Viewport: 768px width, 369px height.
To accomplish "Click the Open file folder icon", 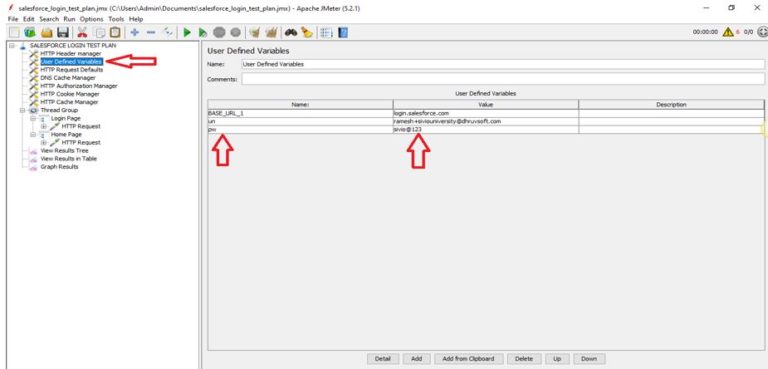I will tap(47, 32).
